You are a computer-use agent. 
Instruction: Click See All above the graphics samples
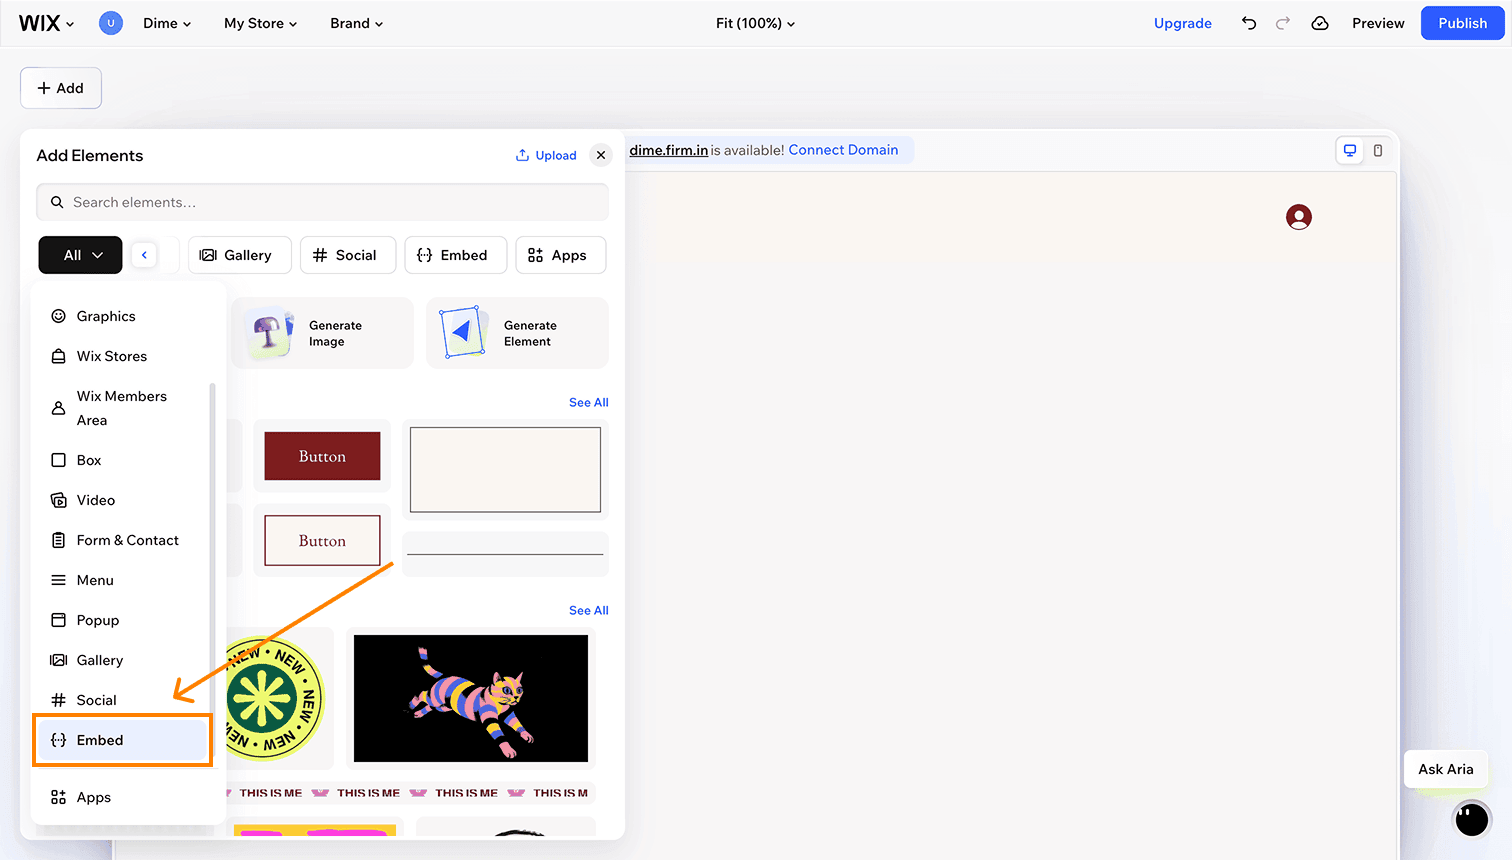tap(588, 610)
